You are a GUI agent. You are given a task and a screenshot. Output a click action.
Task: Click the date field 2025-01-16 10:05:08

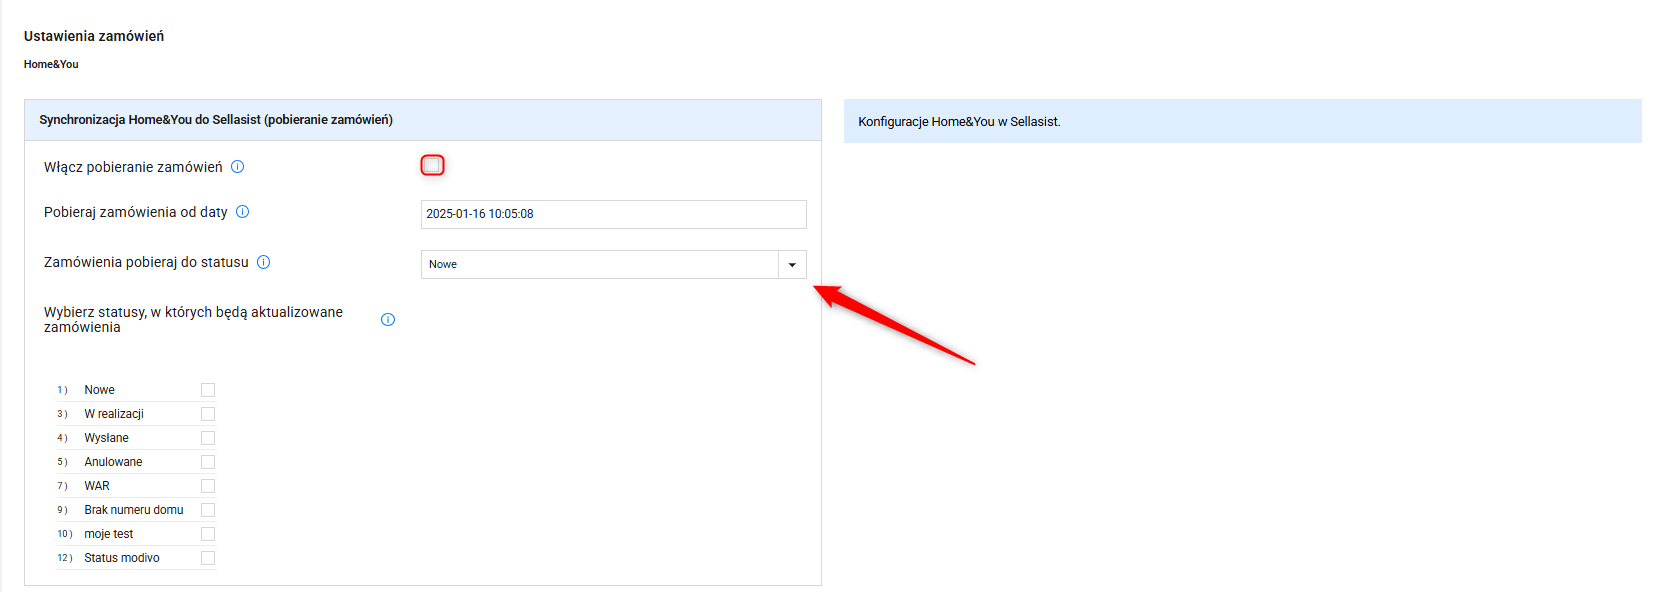coord(613,214)
